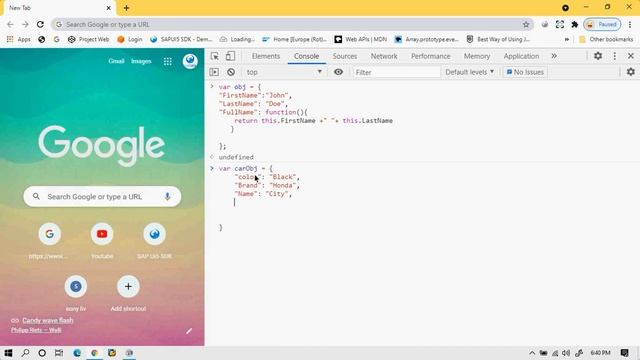Bookmark this tab with star icon
The image size is (640, 360).
[x=526, y=24]
